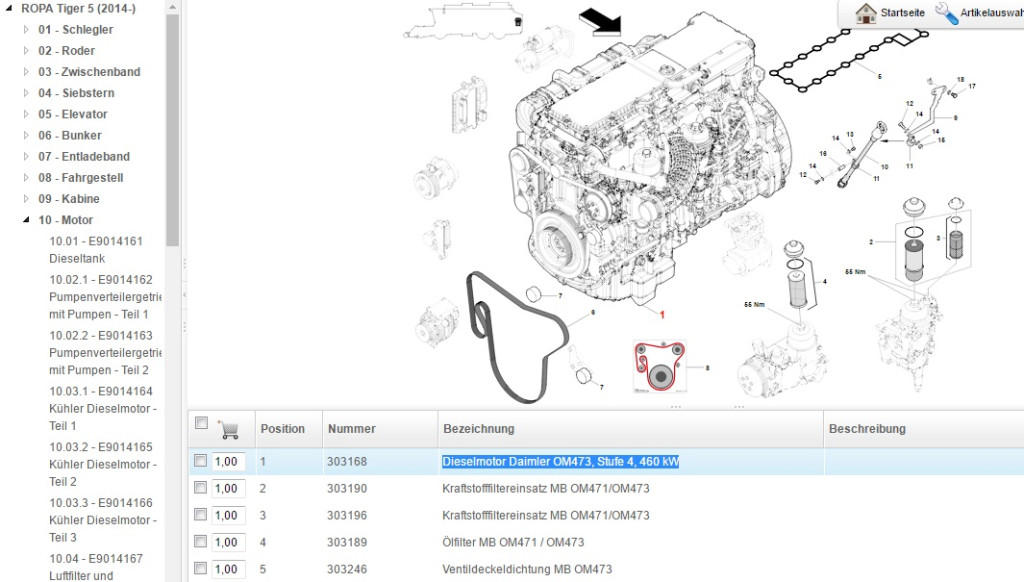Image resolution: width=1024 pixels, height=582 pixels.
Task: Expand the 08 - Fahrgestell node
Action: (26, 178)
